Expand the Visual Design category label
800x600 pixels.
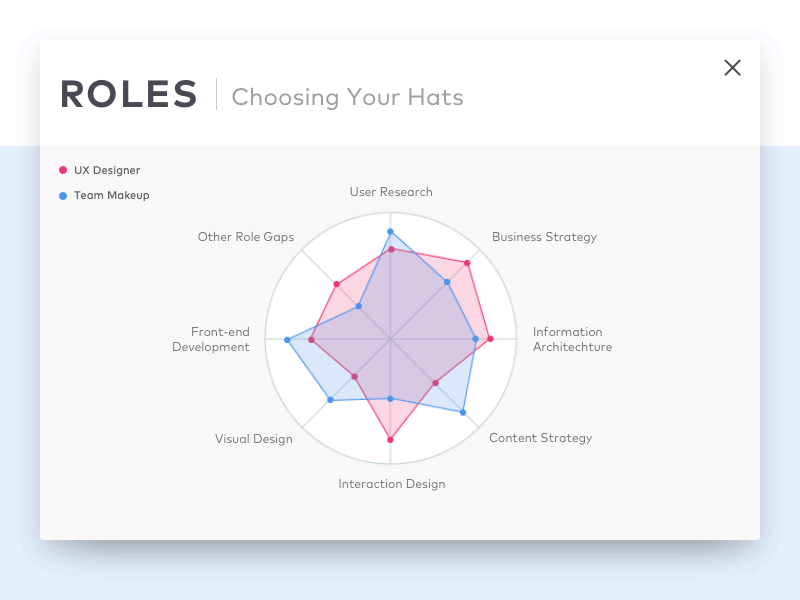click(x=253, y=438)
